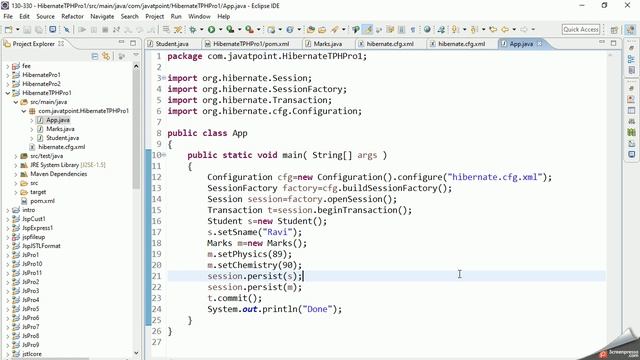Screen dimensions: 640x360
Task: Toggle Link with Editor in Project Explorer
Action: [106, 56]
